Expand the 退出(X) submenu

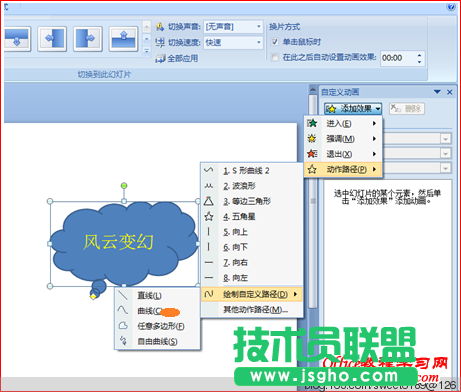(x=343, y=154)
